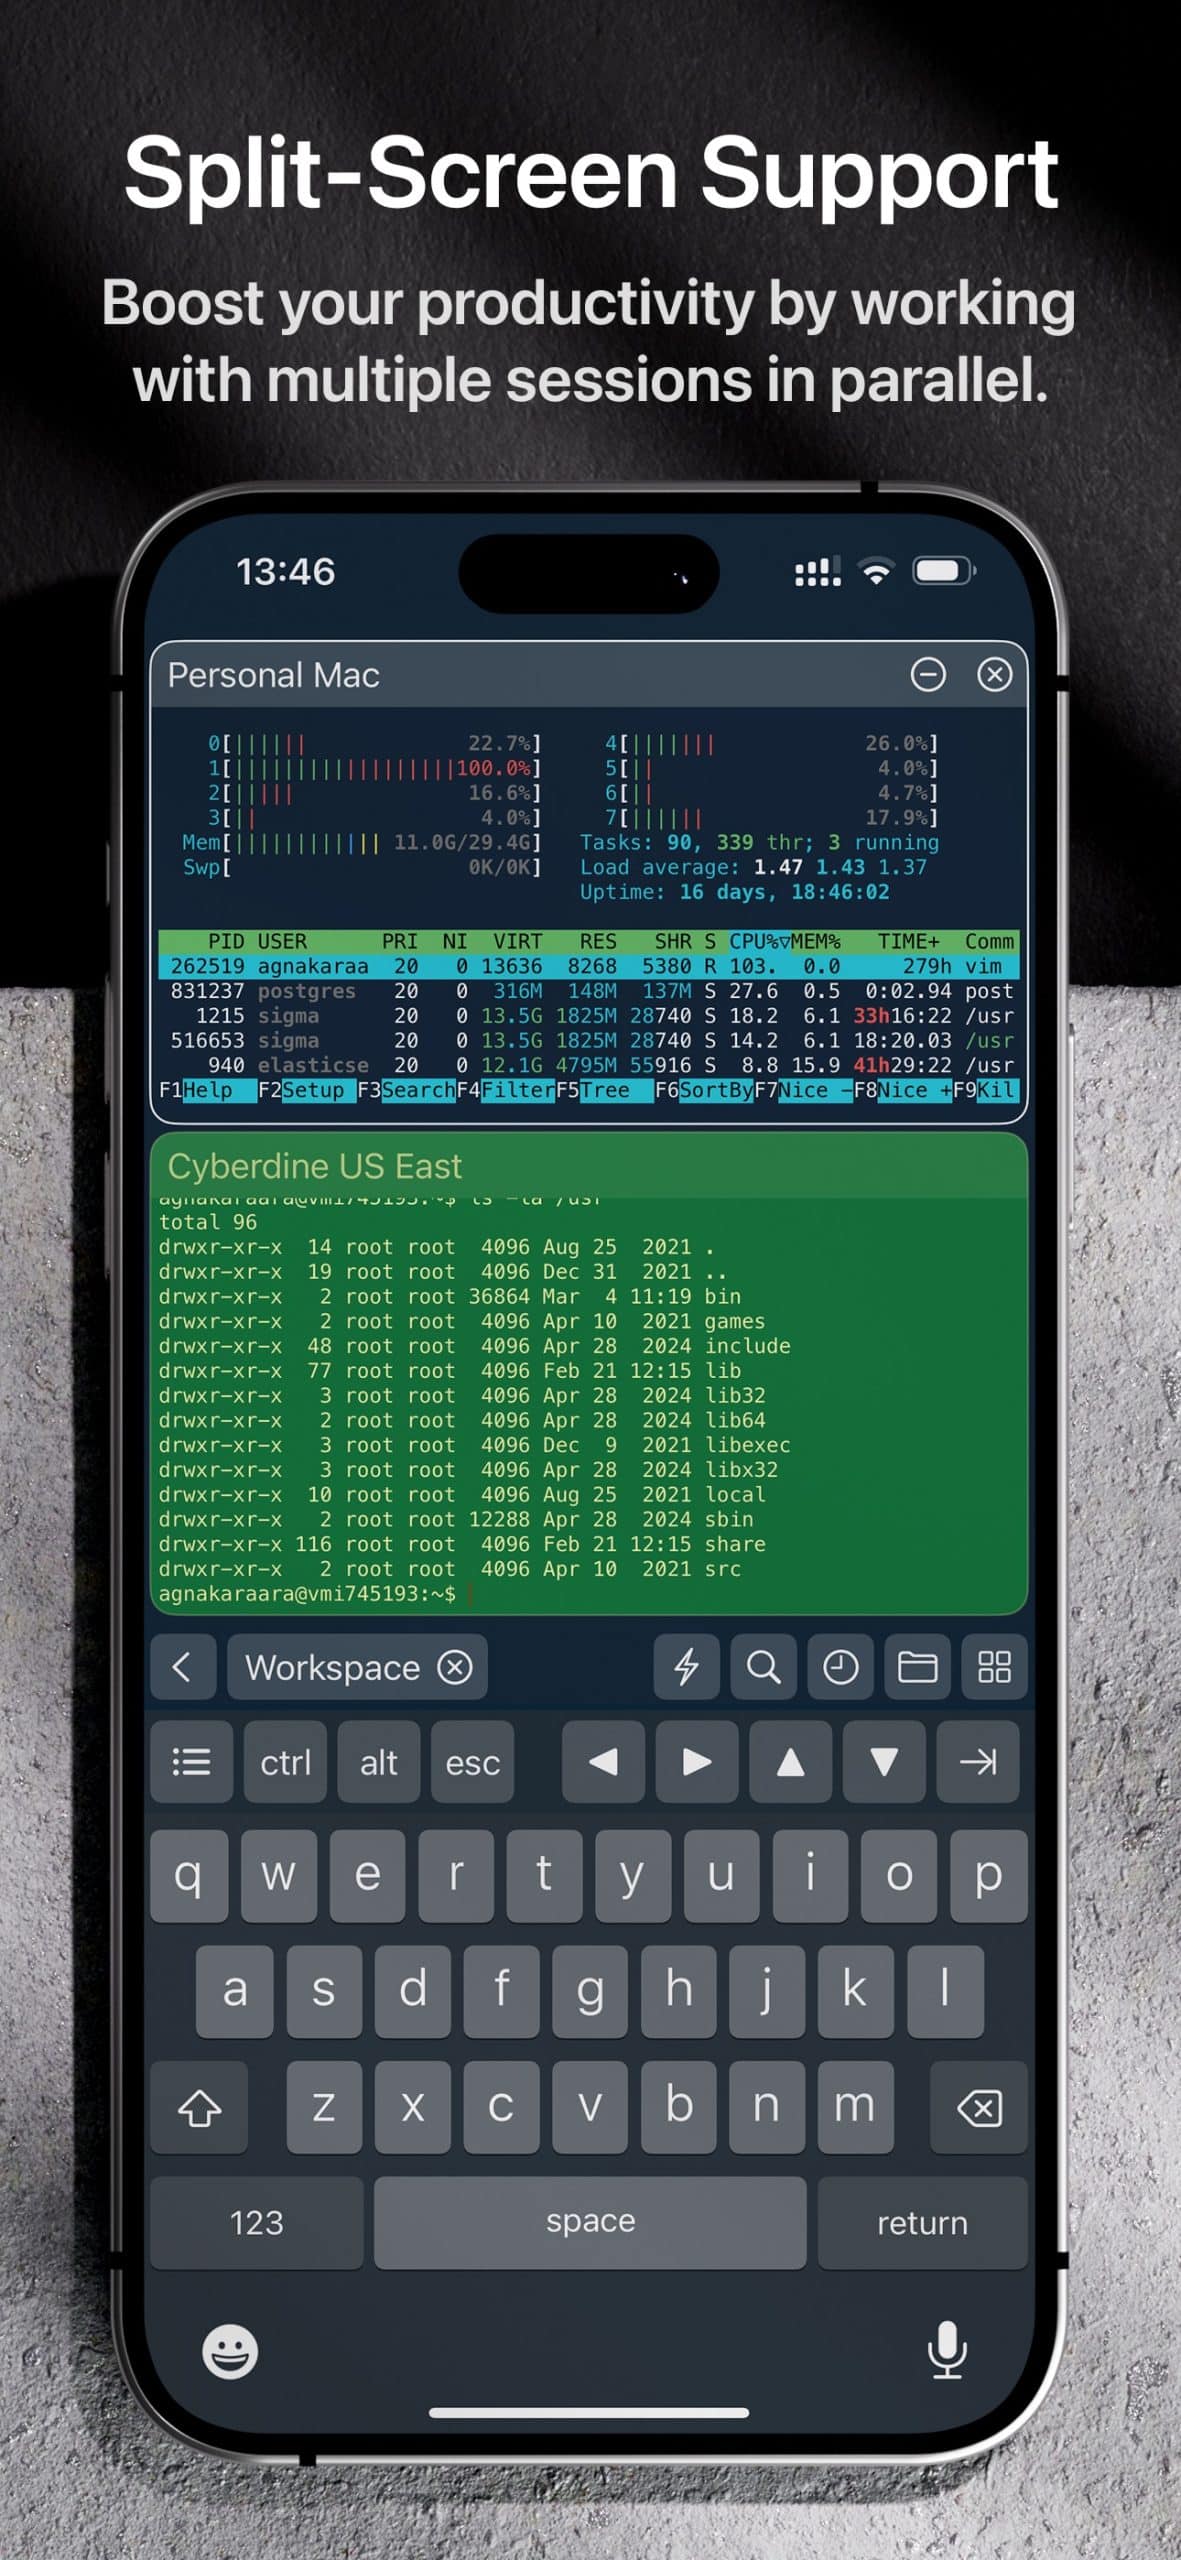The width and height of the screenshot is (1181, 2560).
Task: Click CPU core 1 bar at 100.0%
Action: [375, 768]
